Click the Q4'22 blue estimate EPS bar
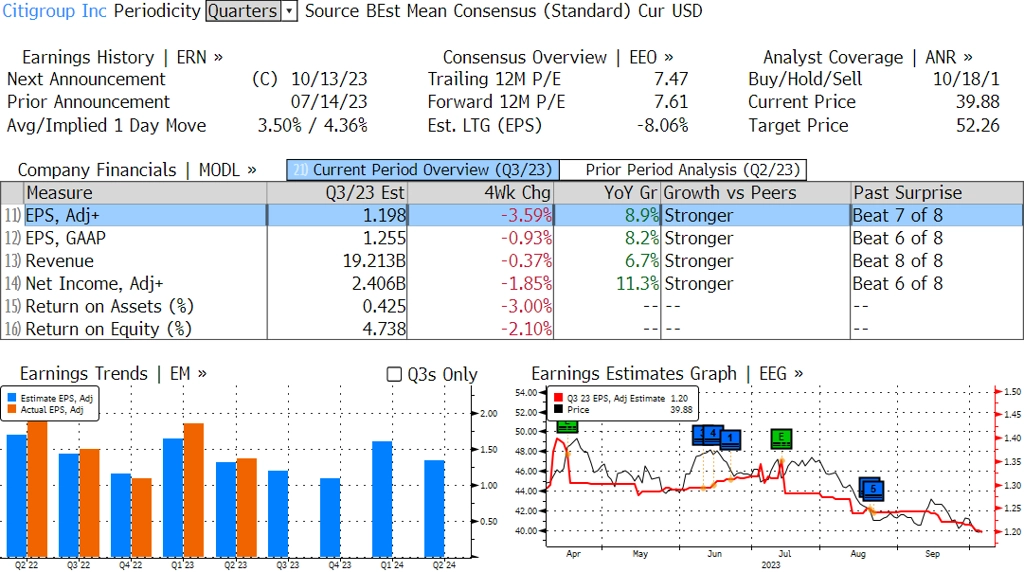This screenshot has height=572, width=1024. [x=121, y=516]
